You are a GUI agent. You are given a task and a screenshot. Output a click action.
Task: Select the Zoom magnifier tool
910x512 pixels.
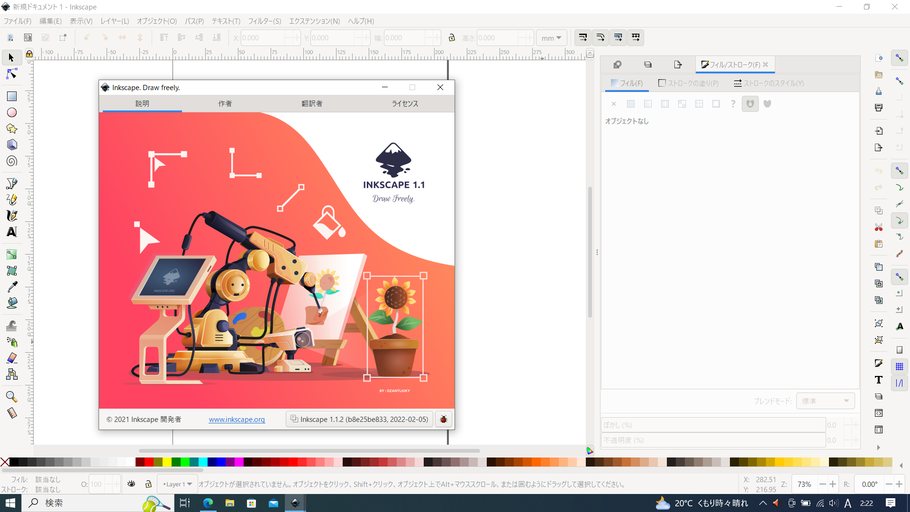(11, 397)
